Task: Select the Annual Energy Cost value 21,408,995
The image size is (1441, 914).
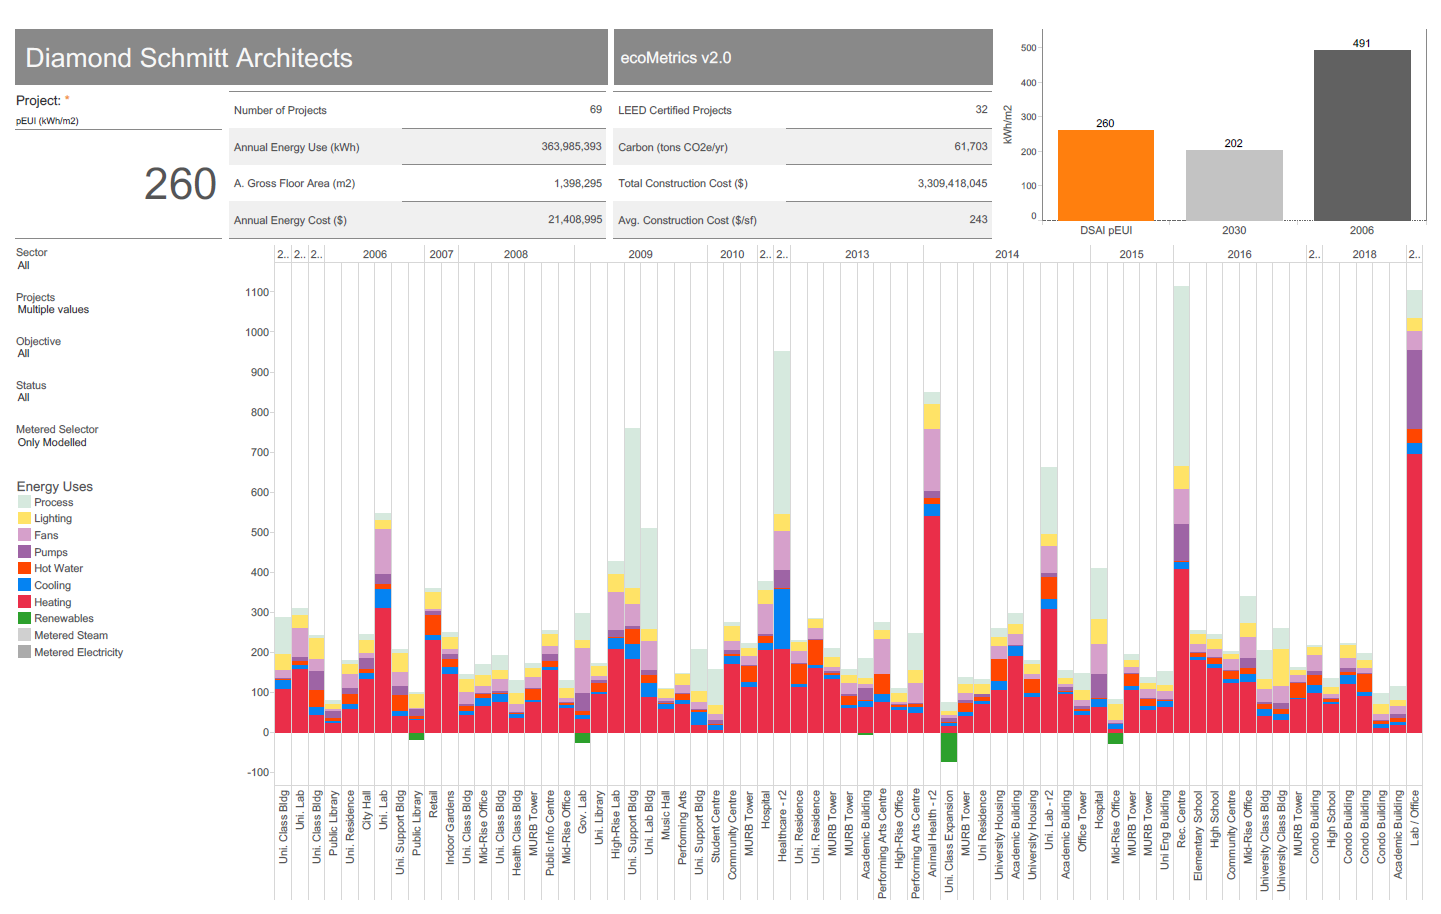Action: point(575,220)
